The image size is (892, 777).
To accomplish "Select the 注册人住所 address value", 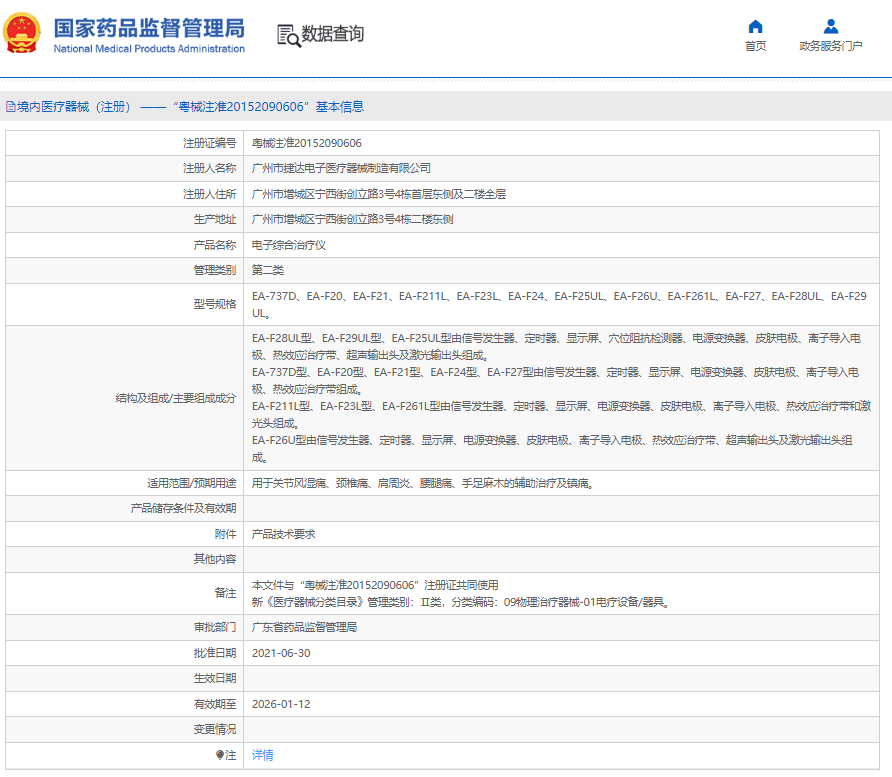I will 379,194.
